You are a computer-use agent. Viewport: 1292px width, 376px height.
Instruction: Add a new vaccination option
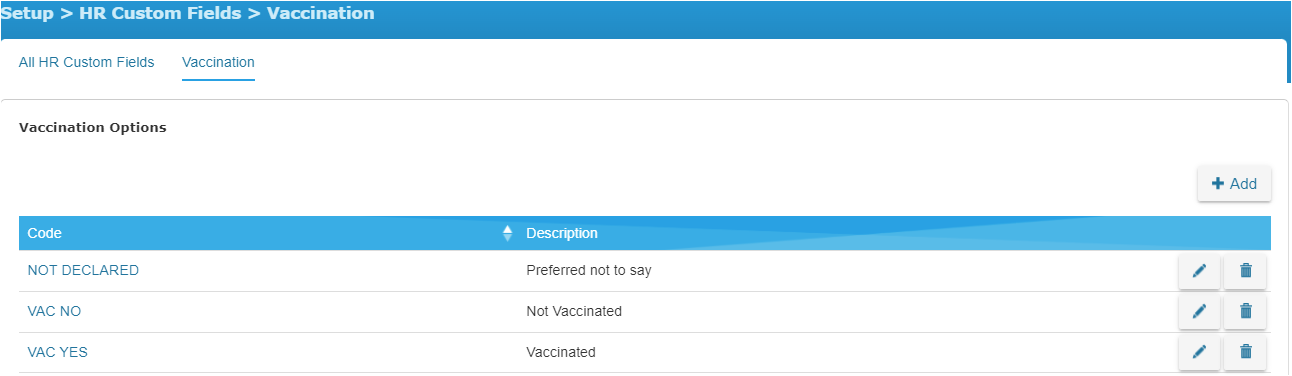coord(1234,184)
